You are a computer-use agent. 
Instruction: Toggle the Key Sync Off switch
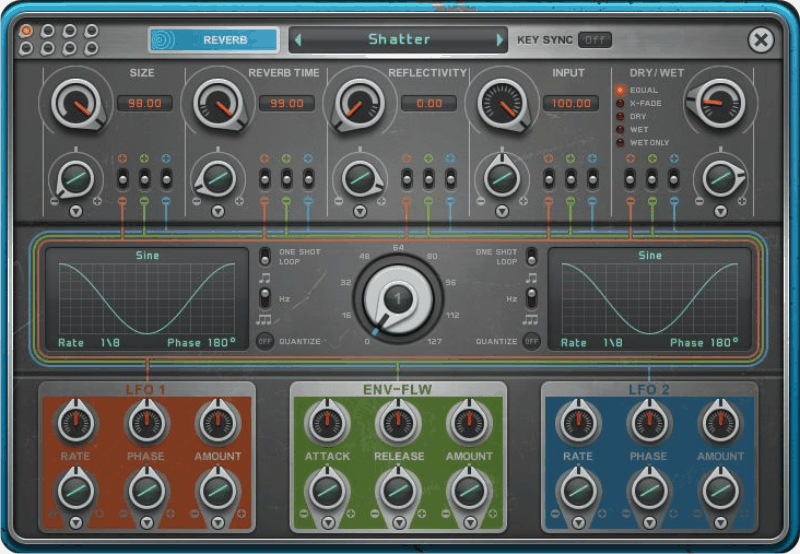pyautogui.click(x=594, y=40)
